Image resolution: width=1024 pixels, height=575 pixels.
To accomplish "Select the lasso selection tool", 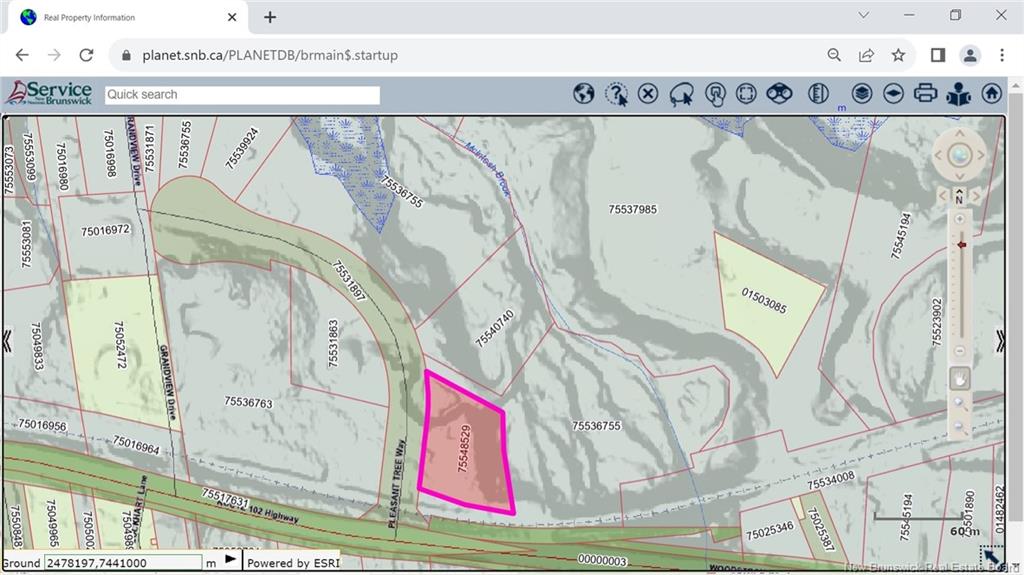I will pyautogui.click(x=681, y=95).
